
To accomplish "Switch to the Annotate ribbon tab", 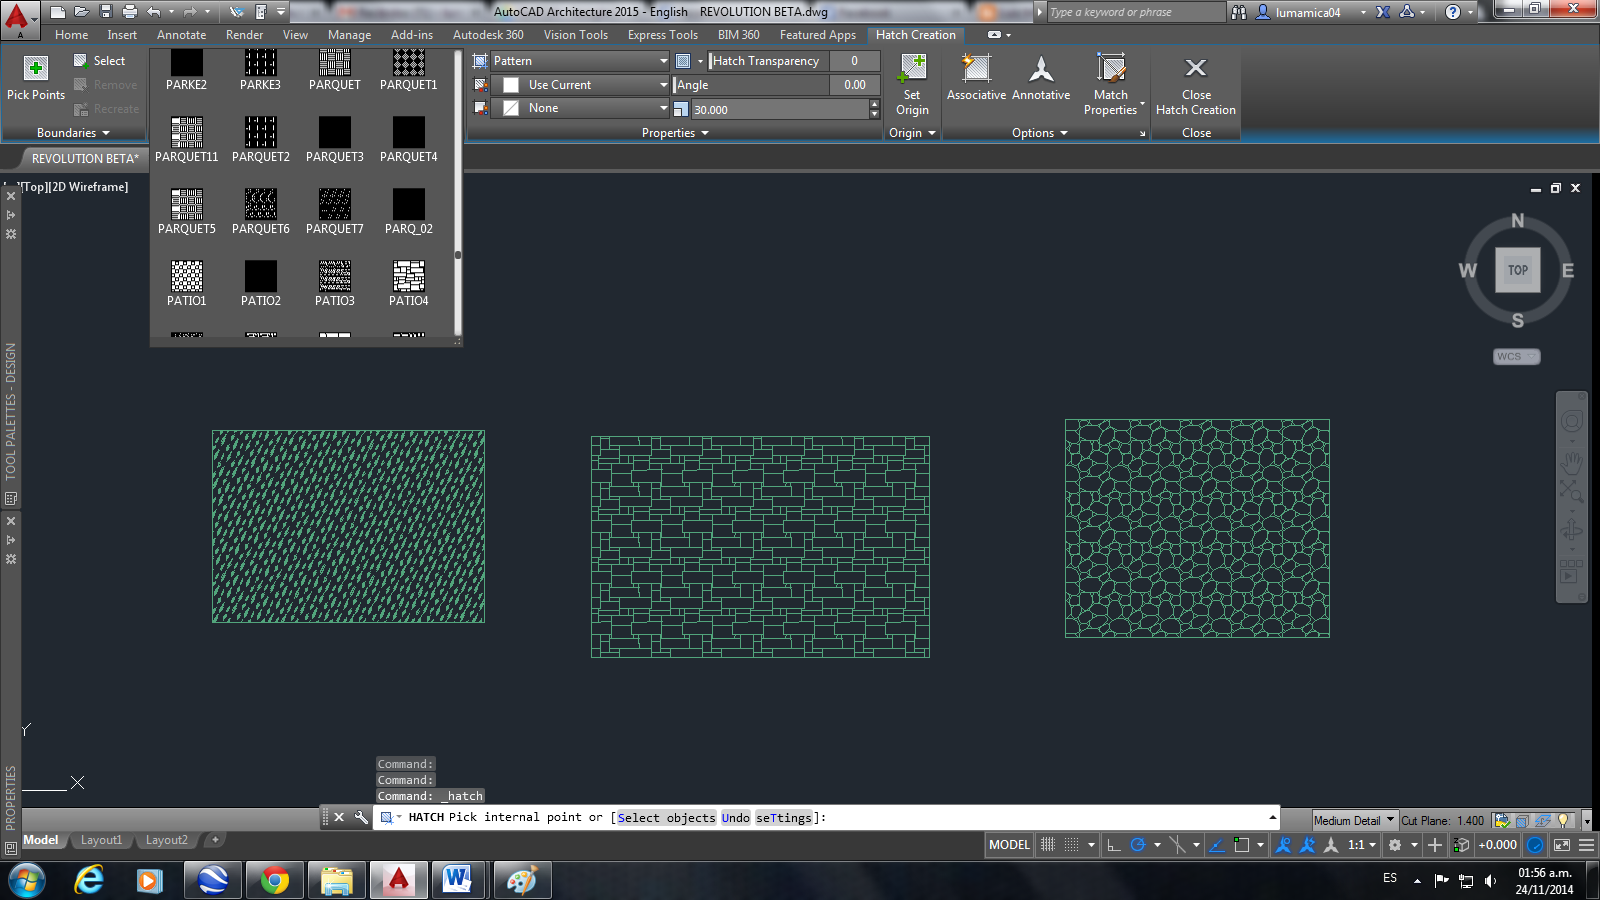I will (181, 34).
